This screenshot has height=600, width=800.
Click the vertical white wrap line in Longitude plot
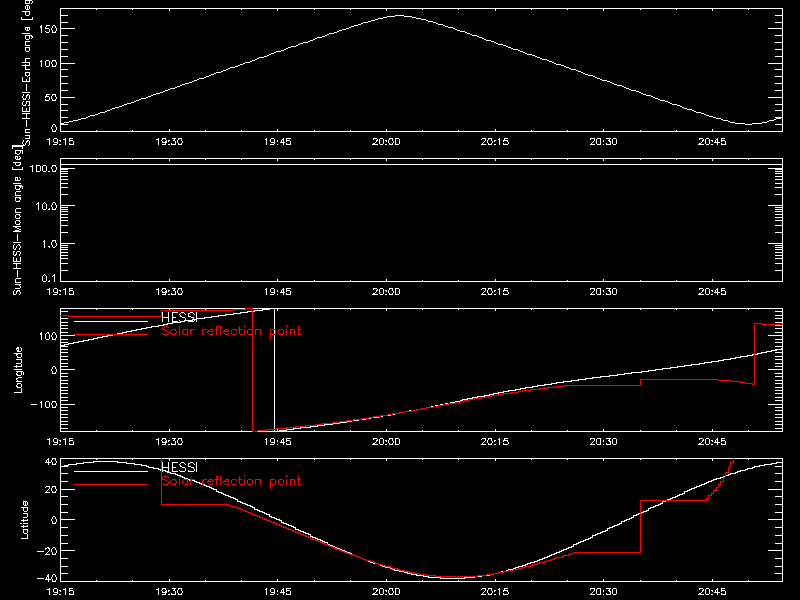coord(274,370)
